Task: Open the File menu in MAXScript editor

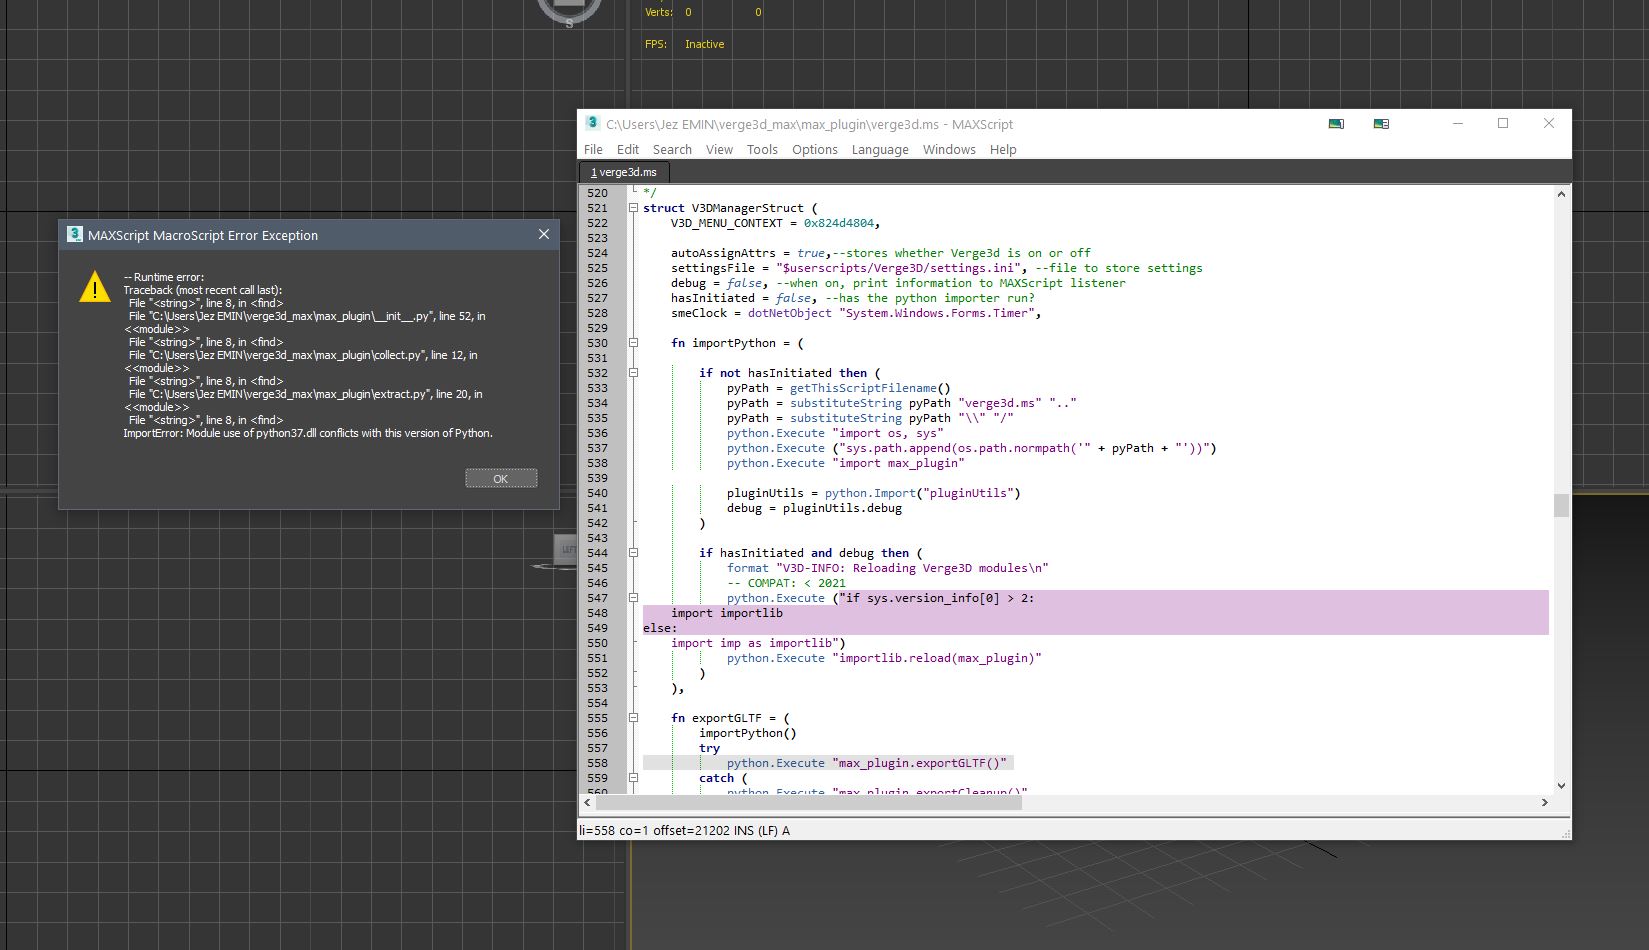Action: [x=593, y=149]
